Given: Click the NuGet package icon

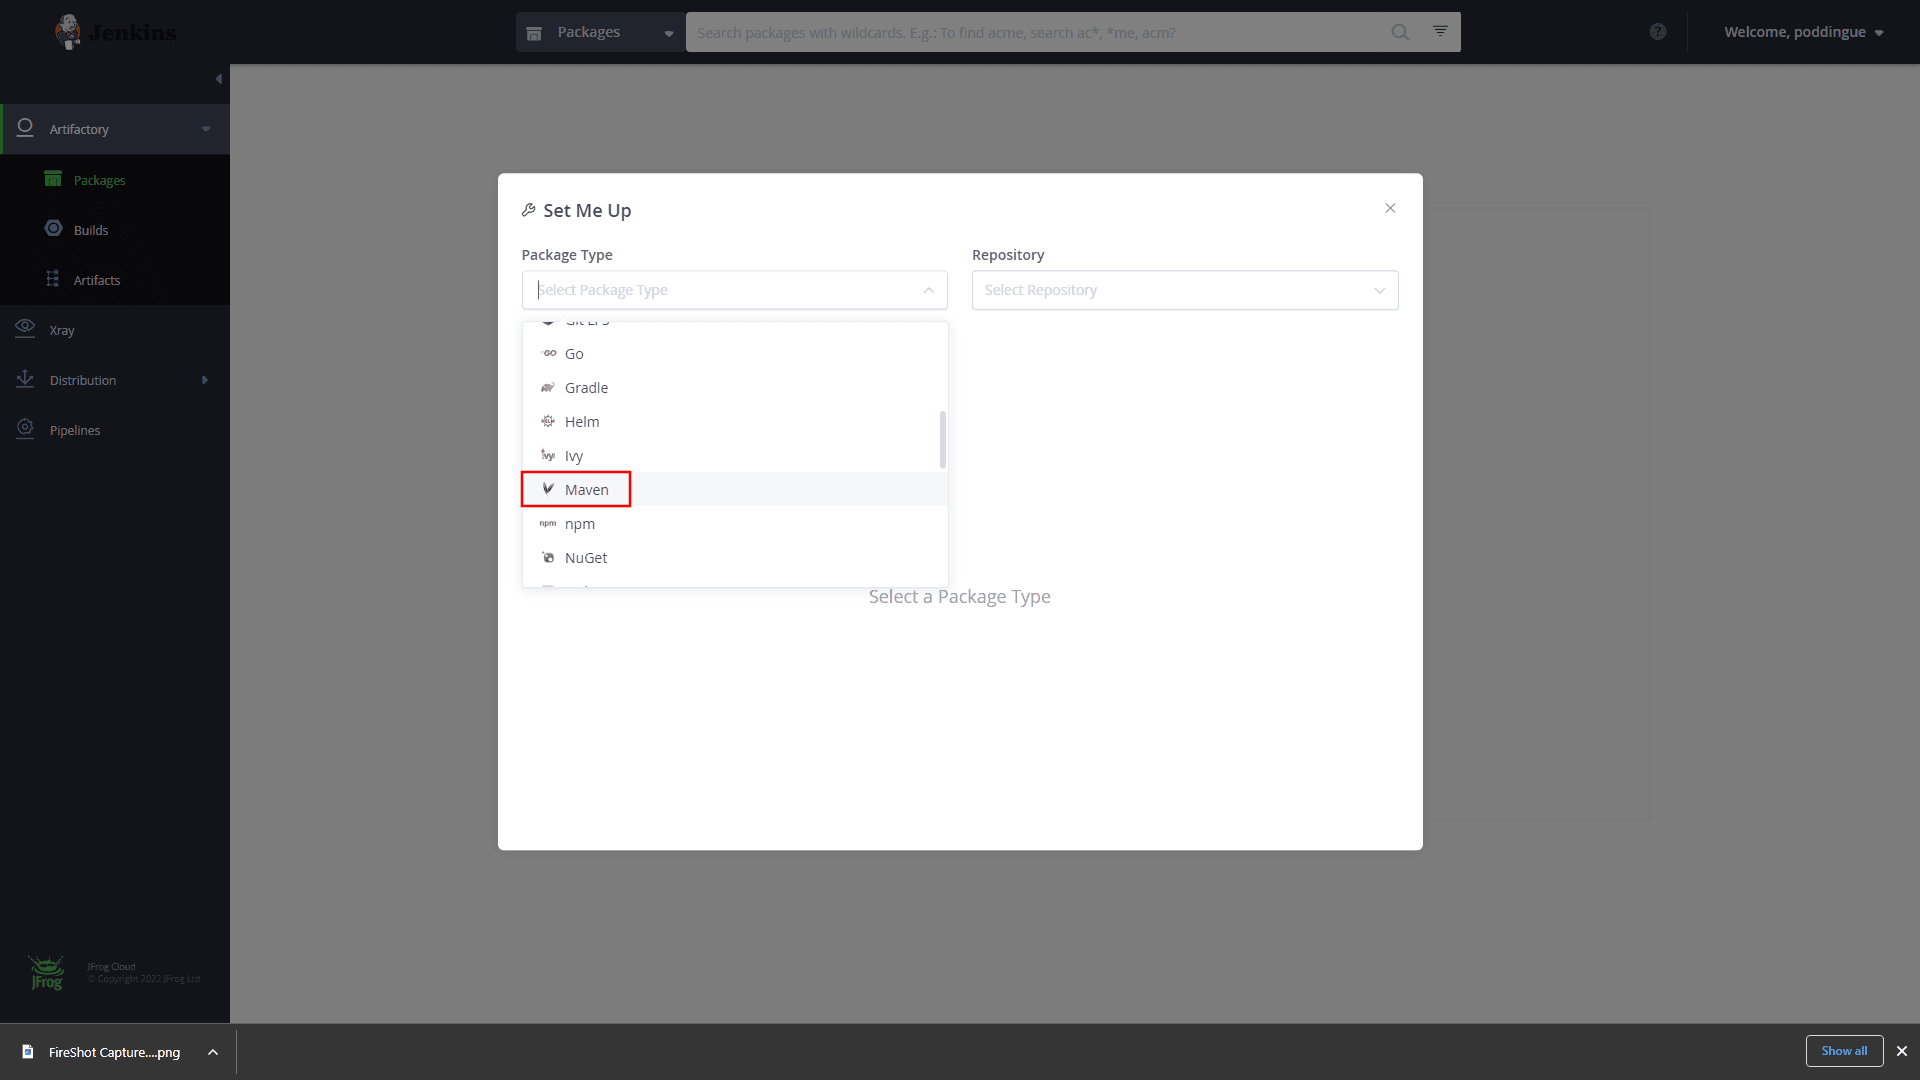Looking at the screenshot, I should pos(548,557).
